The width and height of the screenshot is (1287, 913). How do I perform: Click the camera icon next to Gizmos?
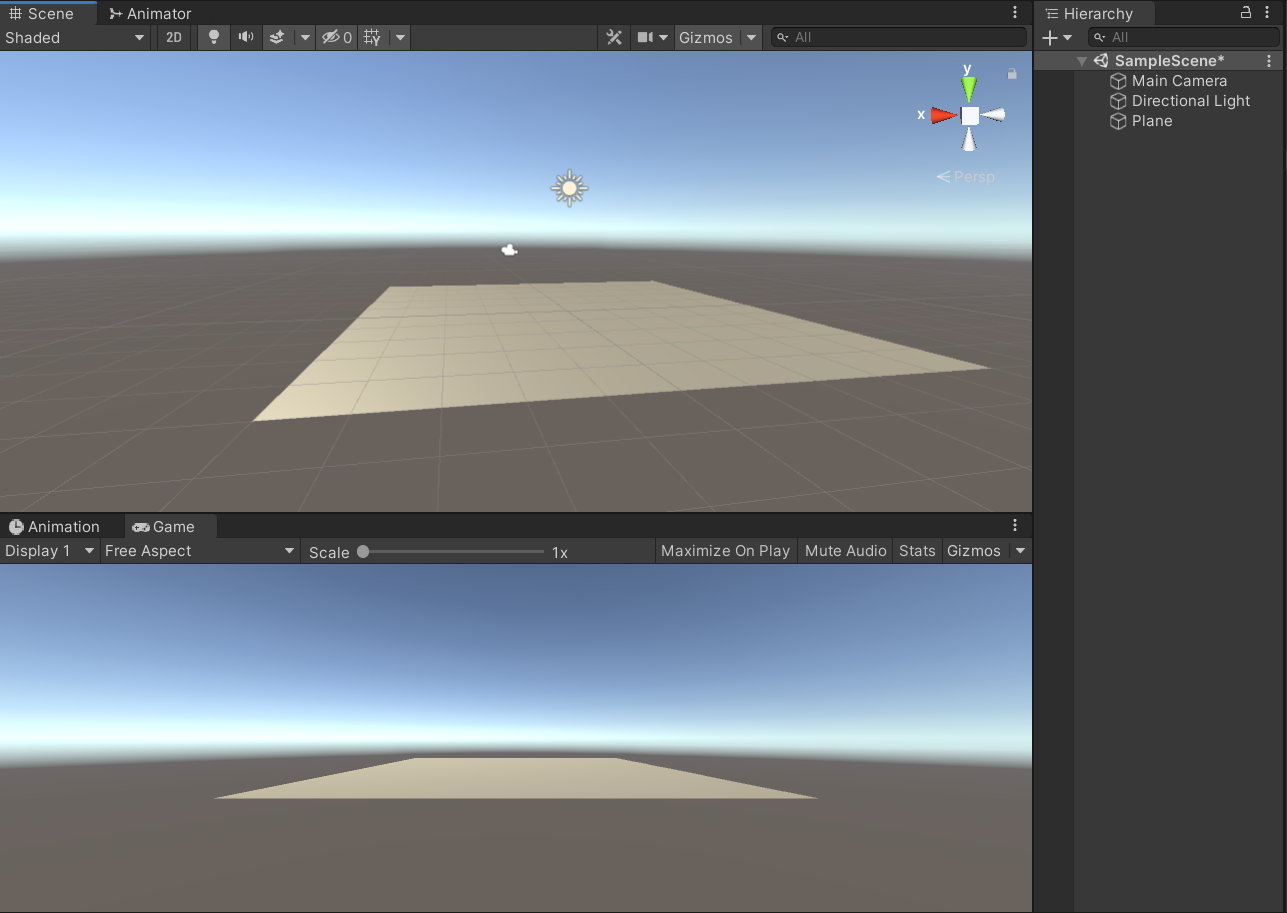click(x=647, y=37)
